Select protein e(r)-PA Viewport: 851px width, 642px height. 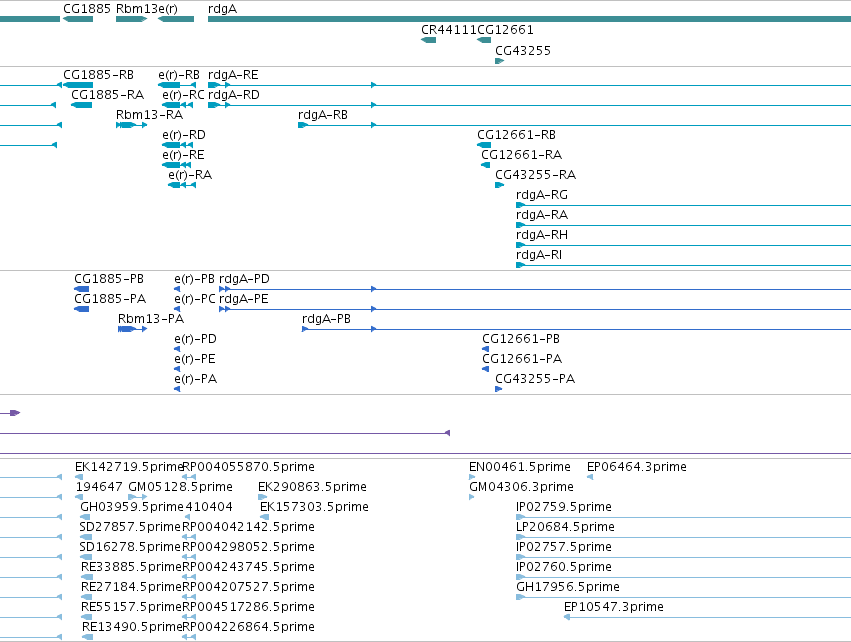(x=196, y=379)
